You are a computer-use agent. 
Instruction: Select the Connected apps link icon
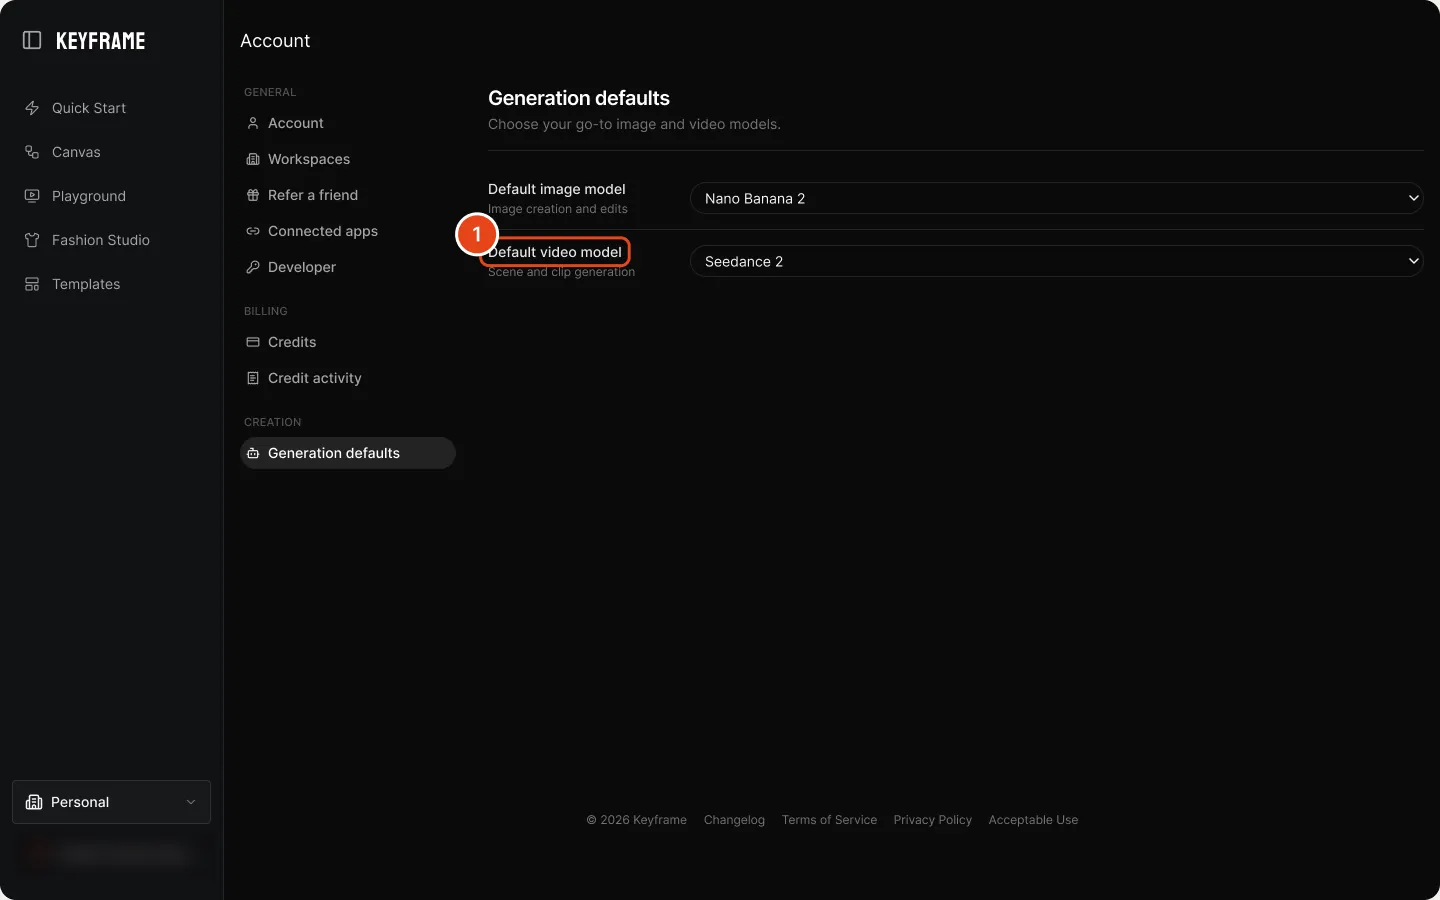point(253,231)
